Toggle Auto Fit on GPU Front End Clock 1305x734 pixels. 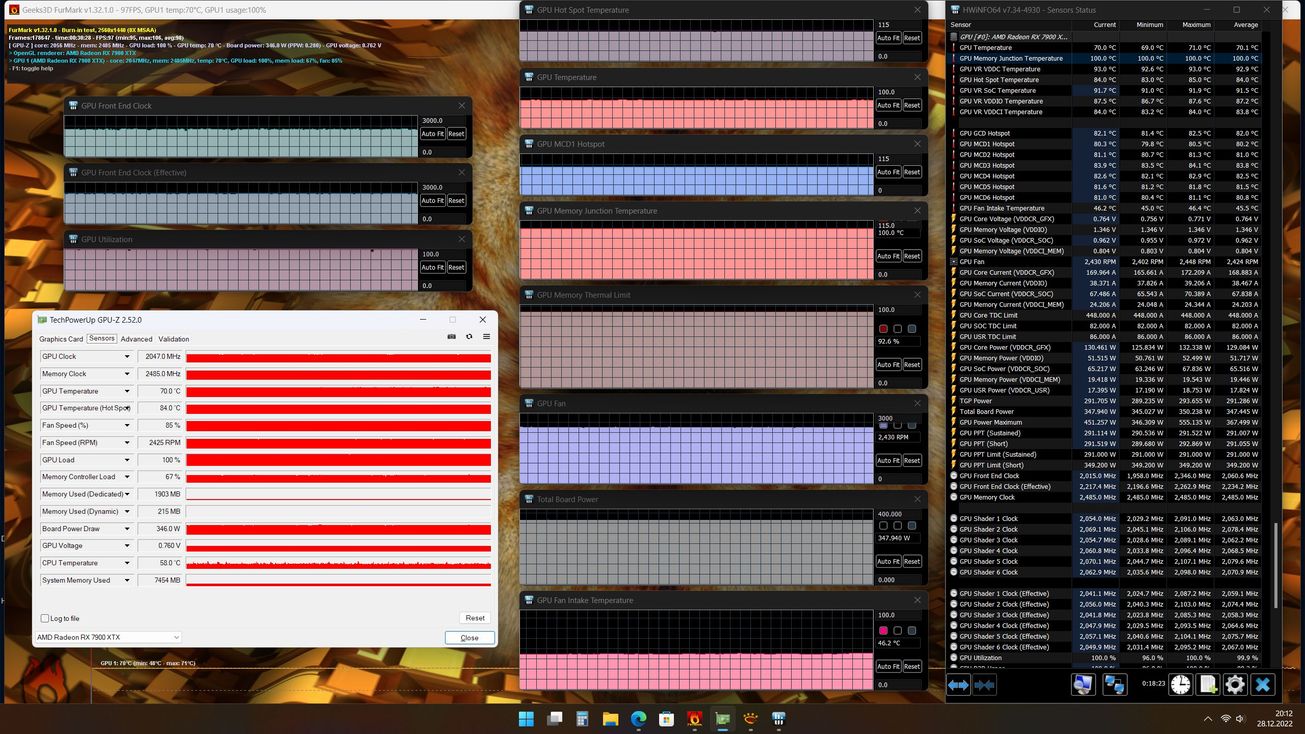click(432, 133)
